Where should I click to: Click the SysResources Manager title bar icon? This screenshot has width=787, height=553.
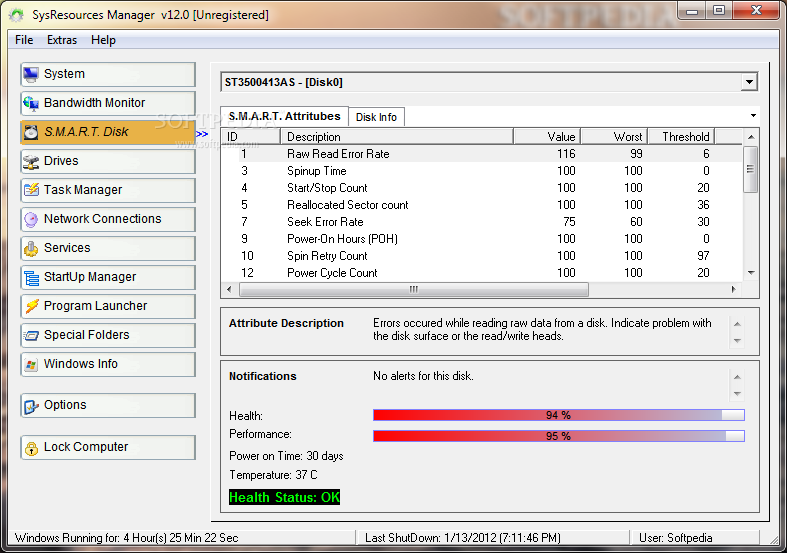coord(16,16)
